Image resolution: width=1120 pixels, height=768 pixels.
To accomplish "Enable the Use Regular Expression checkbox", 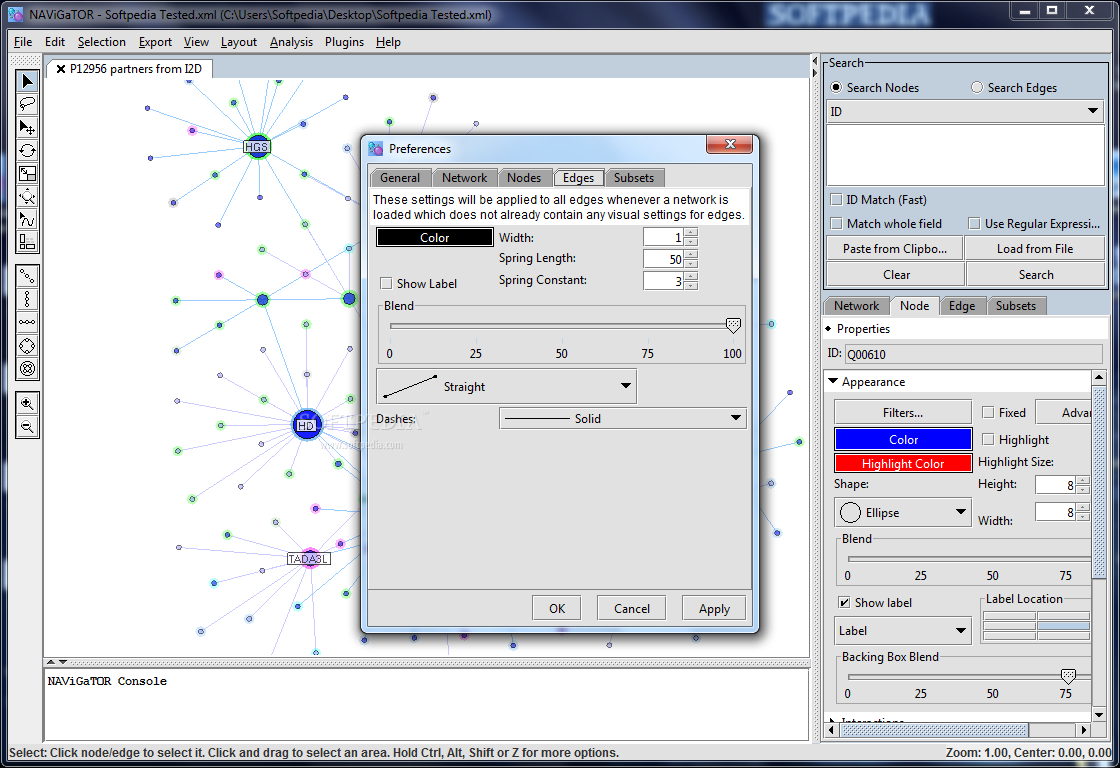I will [x=974, y=224].
